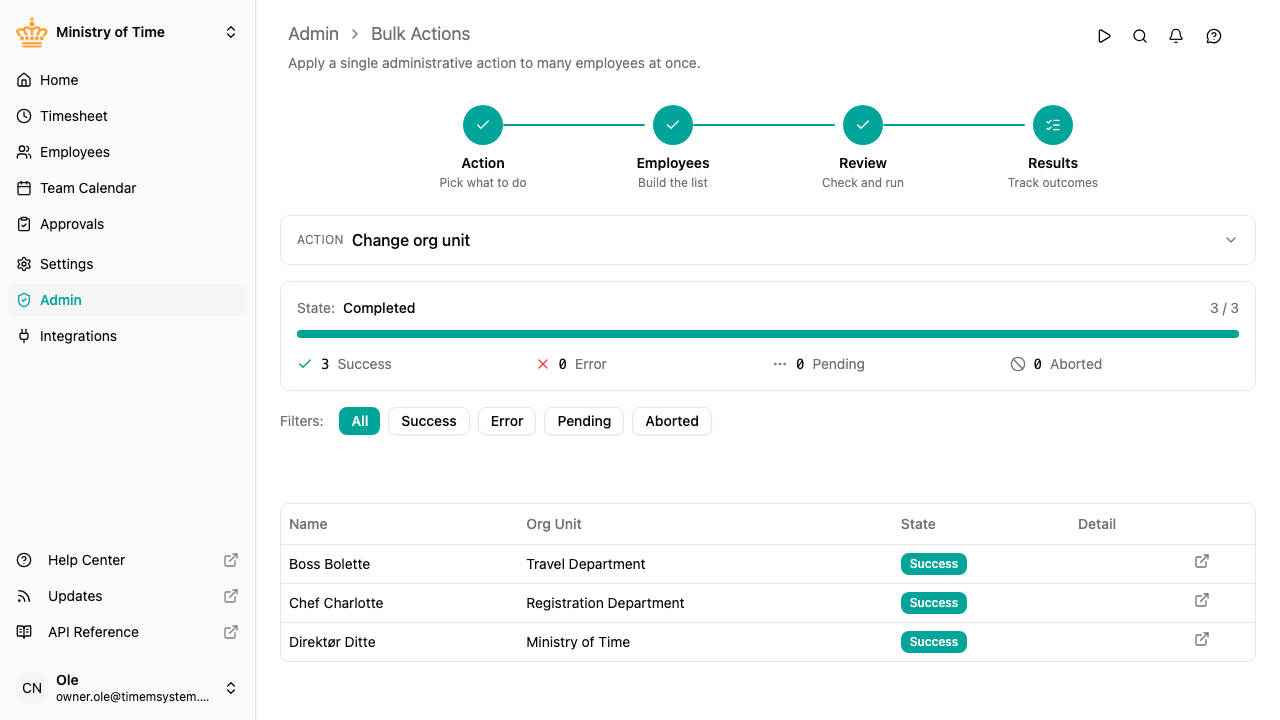The height and width of the screenshot is (720, 1280).
Task: Click the Updates feed icon
Action: (x=24, y=596)
